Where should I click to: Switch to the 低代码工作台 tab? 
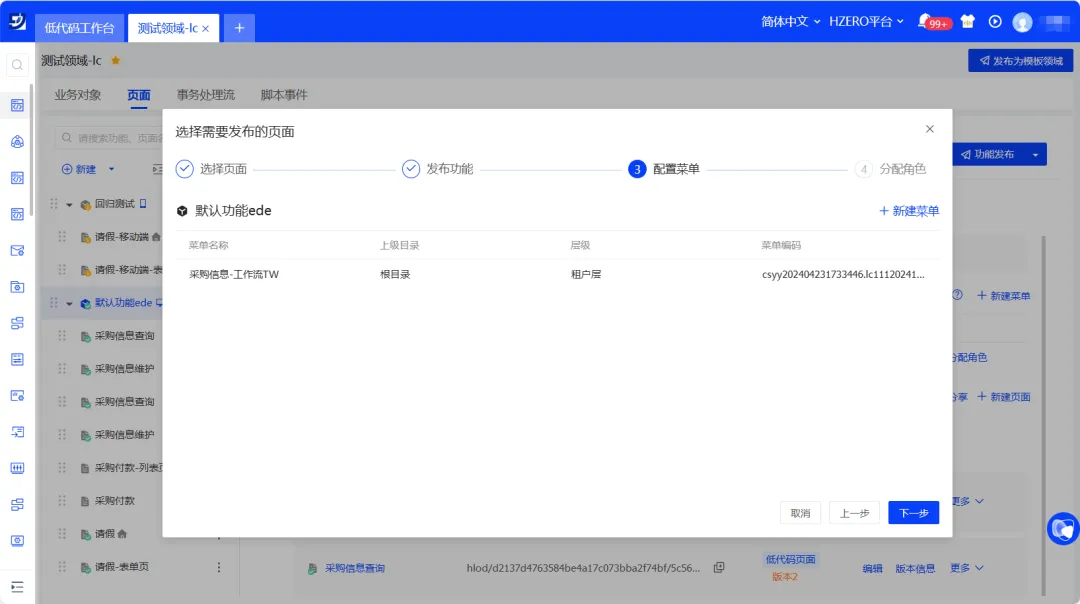point(79,28)
